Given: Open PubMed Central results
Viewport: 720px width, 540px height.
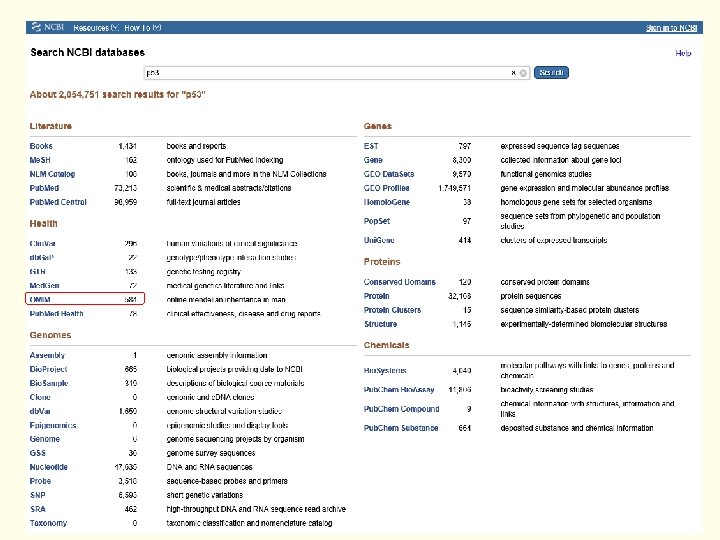Looking at the screenshot, I should pos(58,202).
